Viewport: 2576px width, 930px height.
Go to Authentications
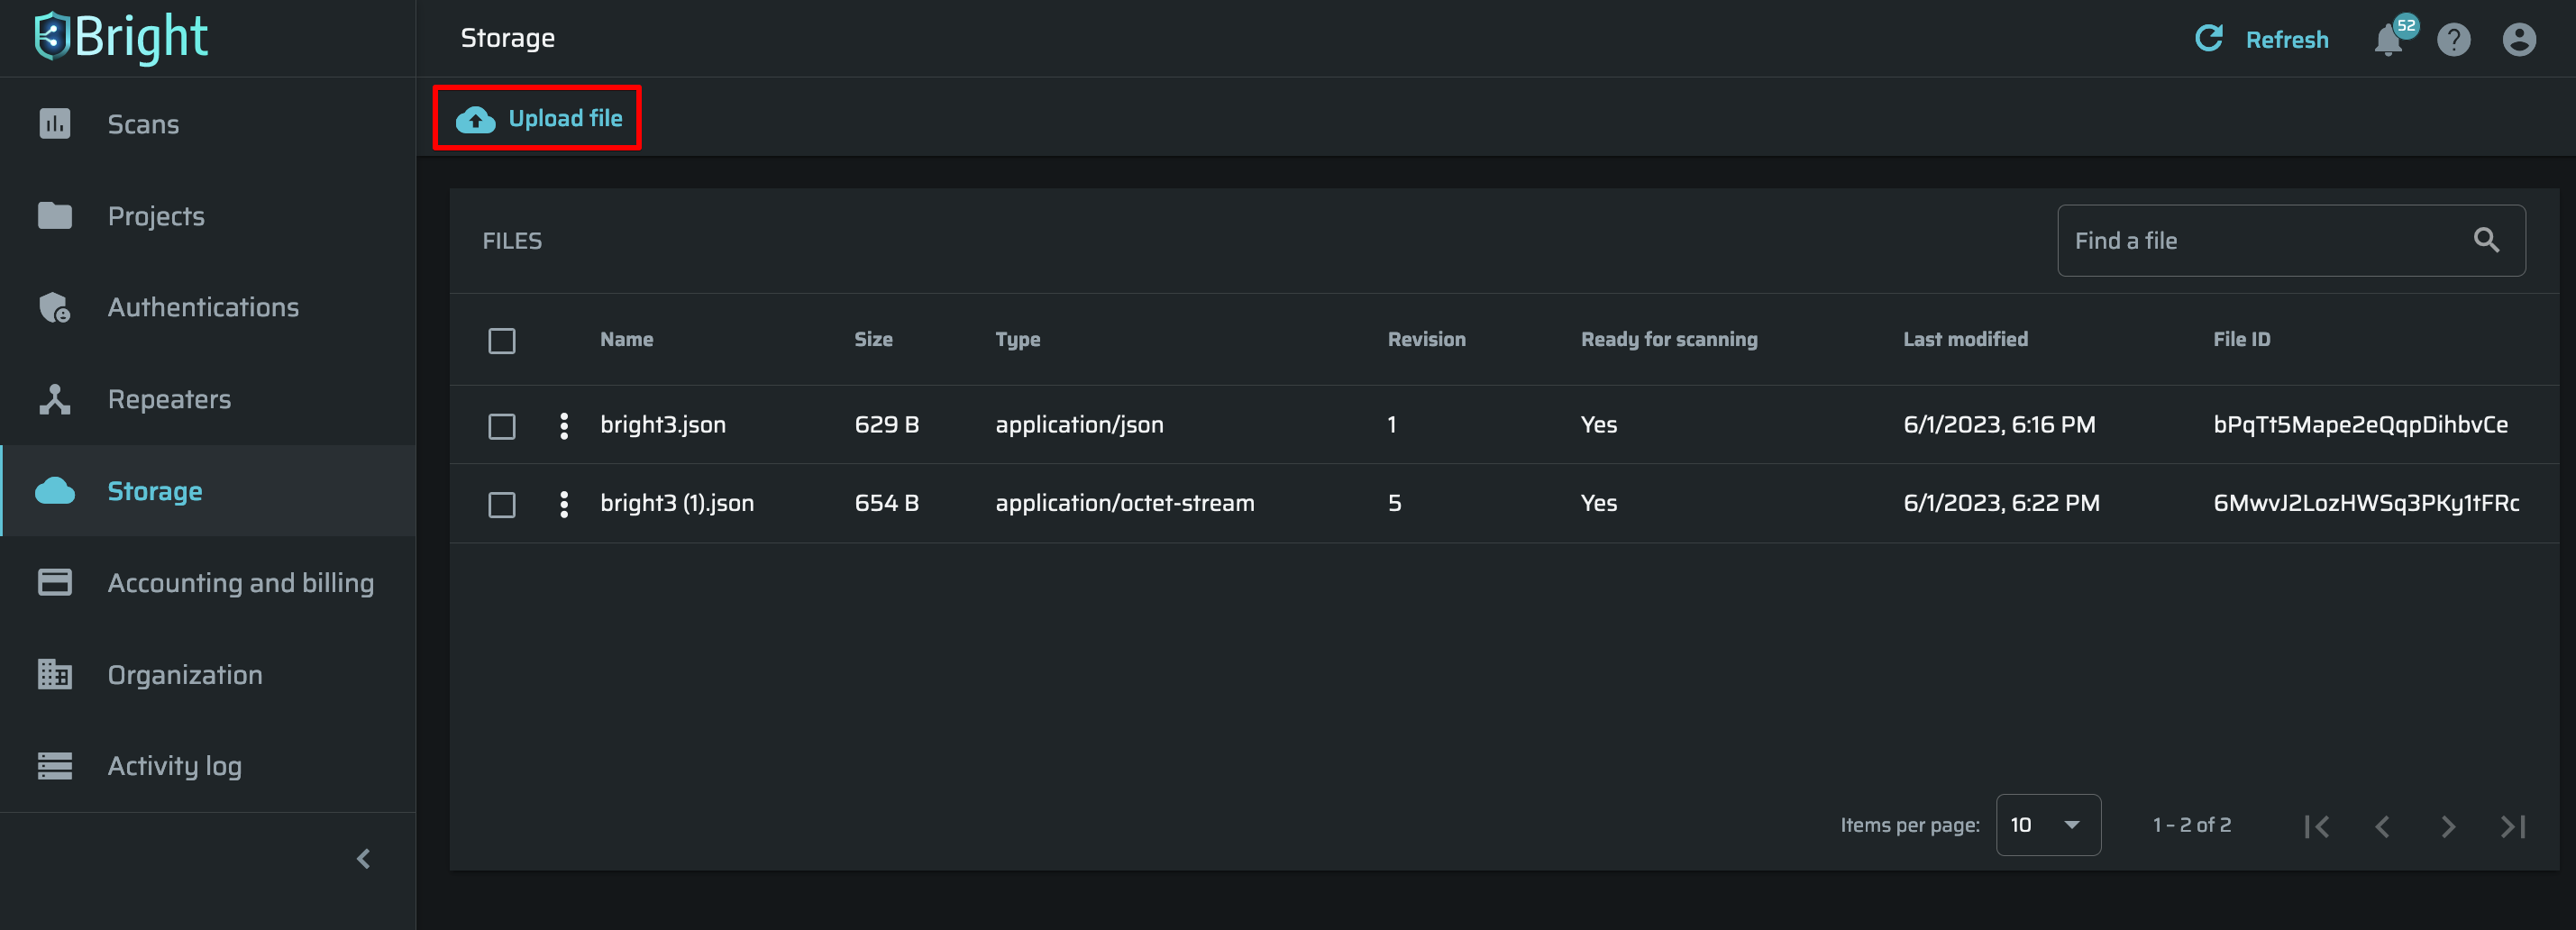[208, 307]
